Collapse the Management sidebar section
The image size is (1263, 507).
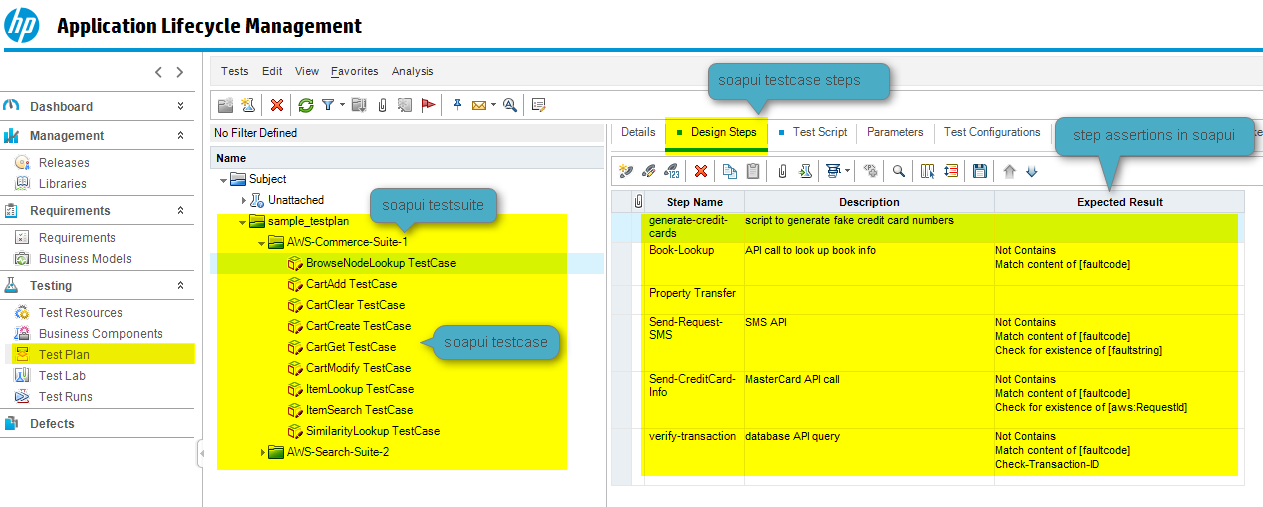click(180, 135)
